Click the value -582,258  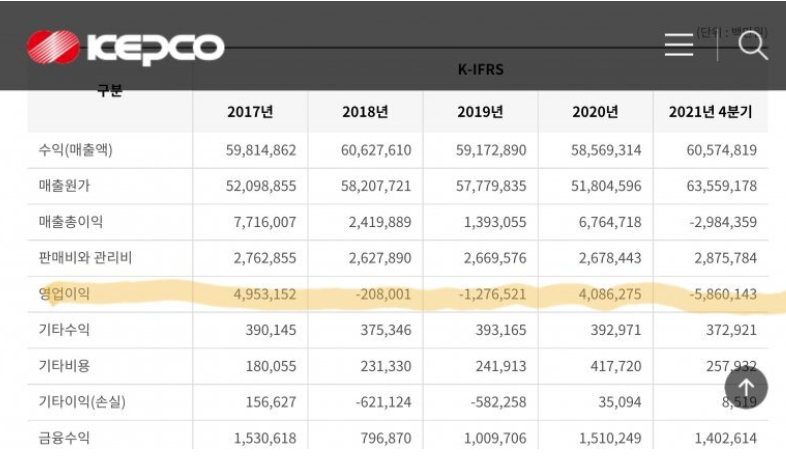(498, 402)
